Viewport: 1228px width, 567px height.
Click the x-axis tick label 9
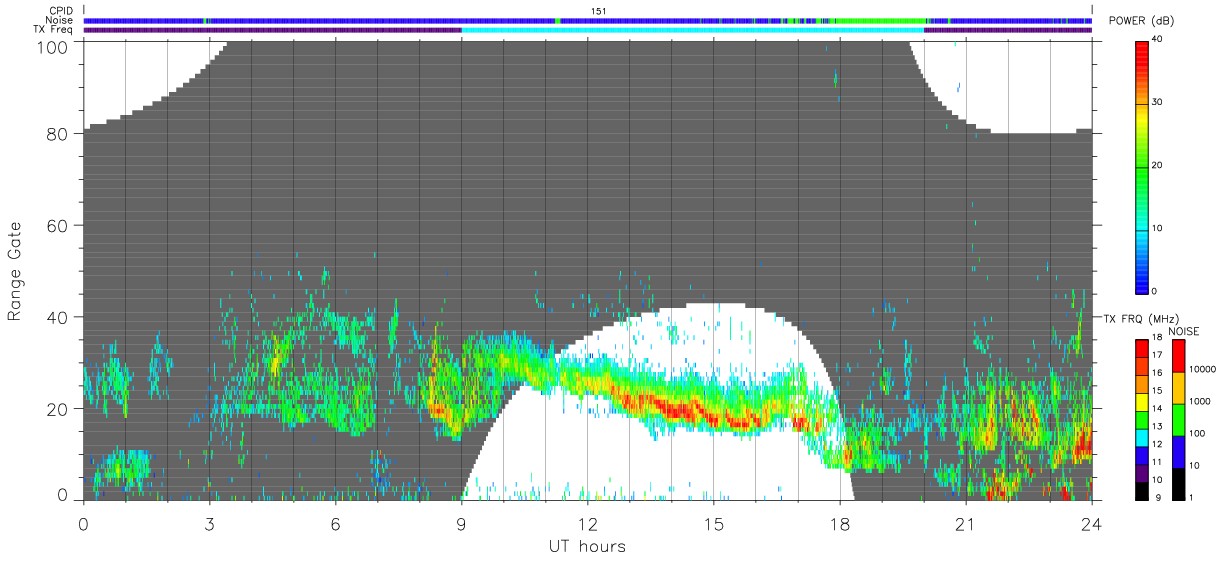point(461,523)
